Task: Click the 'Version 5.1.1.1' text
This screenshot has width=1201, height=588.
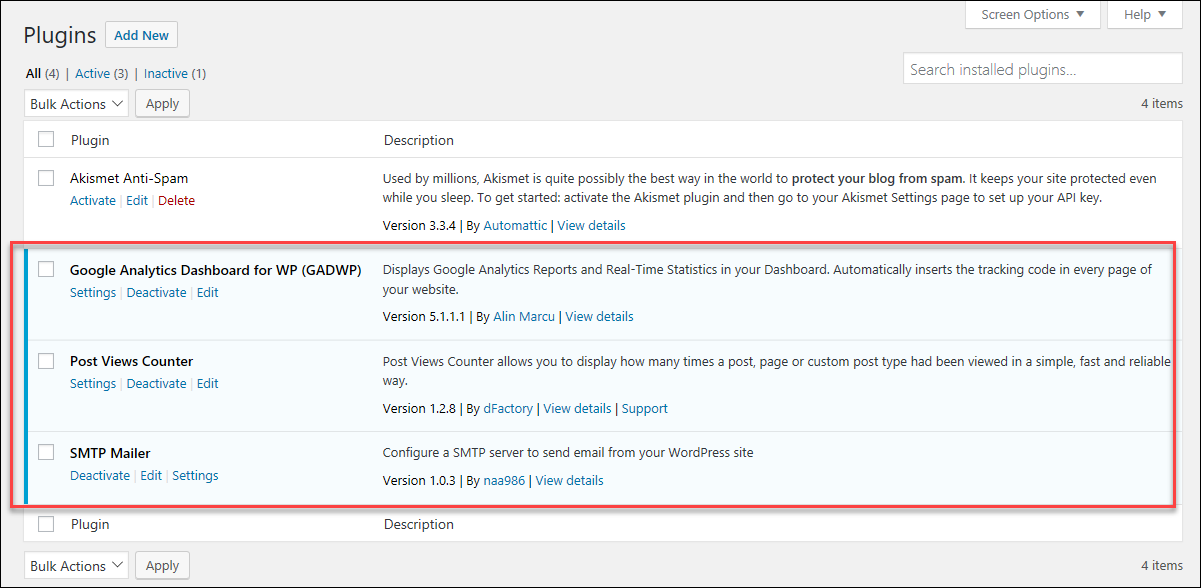Action: [426, 316]
